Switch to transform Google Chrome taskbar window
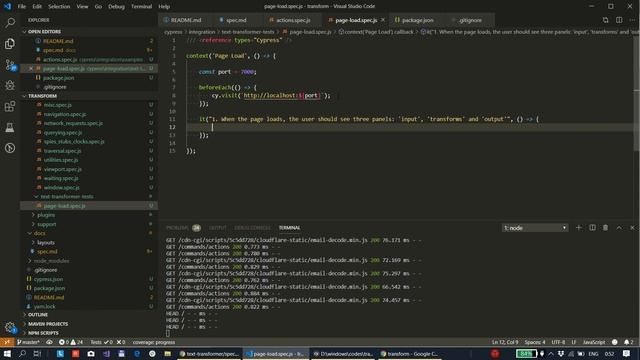Viewport: 640px width, 360px height. click(409, 353)
